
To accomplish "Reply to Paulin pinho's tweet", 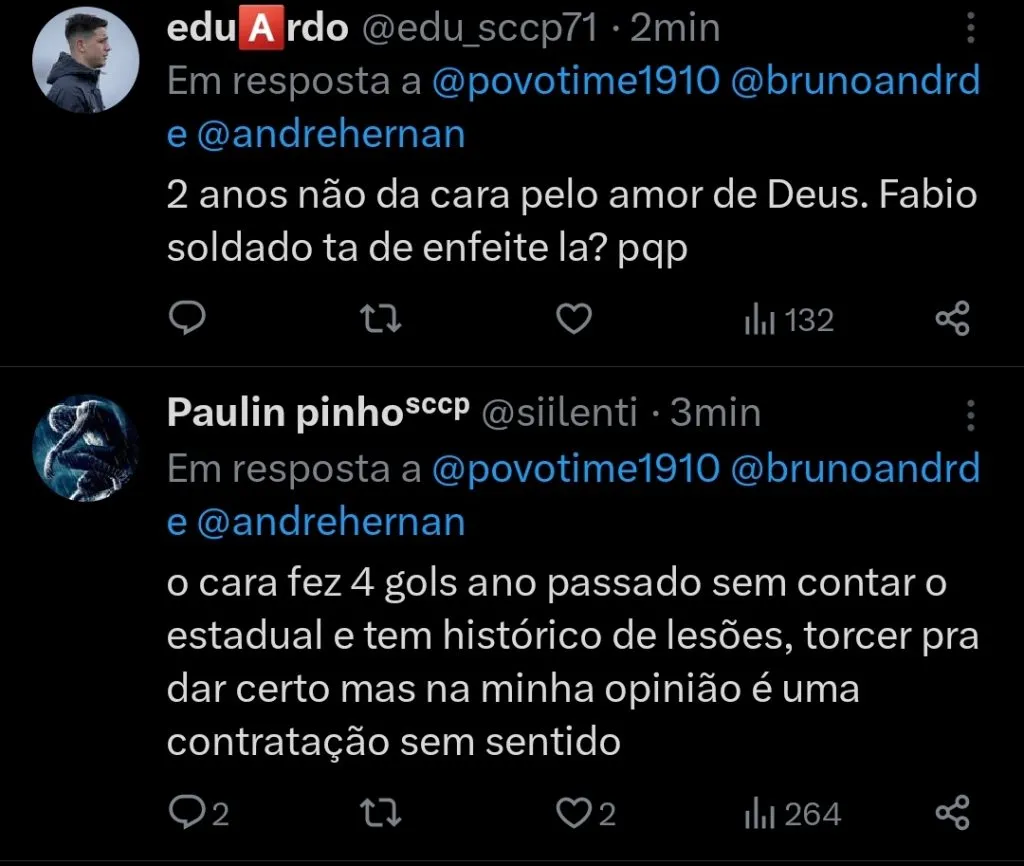I will (x=190, y=813).
